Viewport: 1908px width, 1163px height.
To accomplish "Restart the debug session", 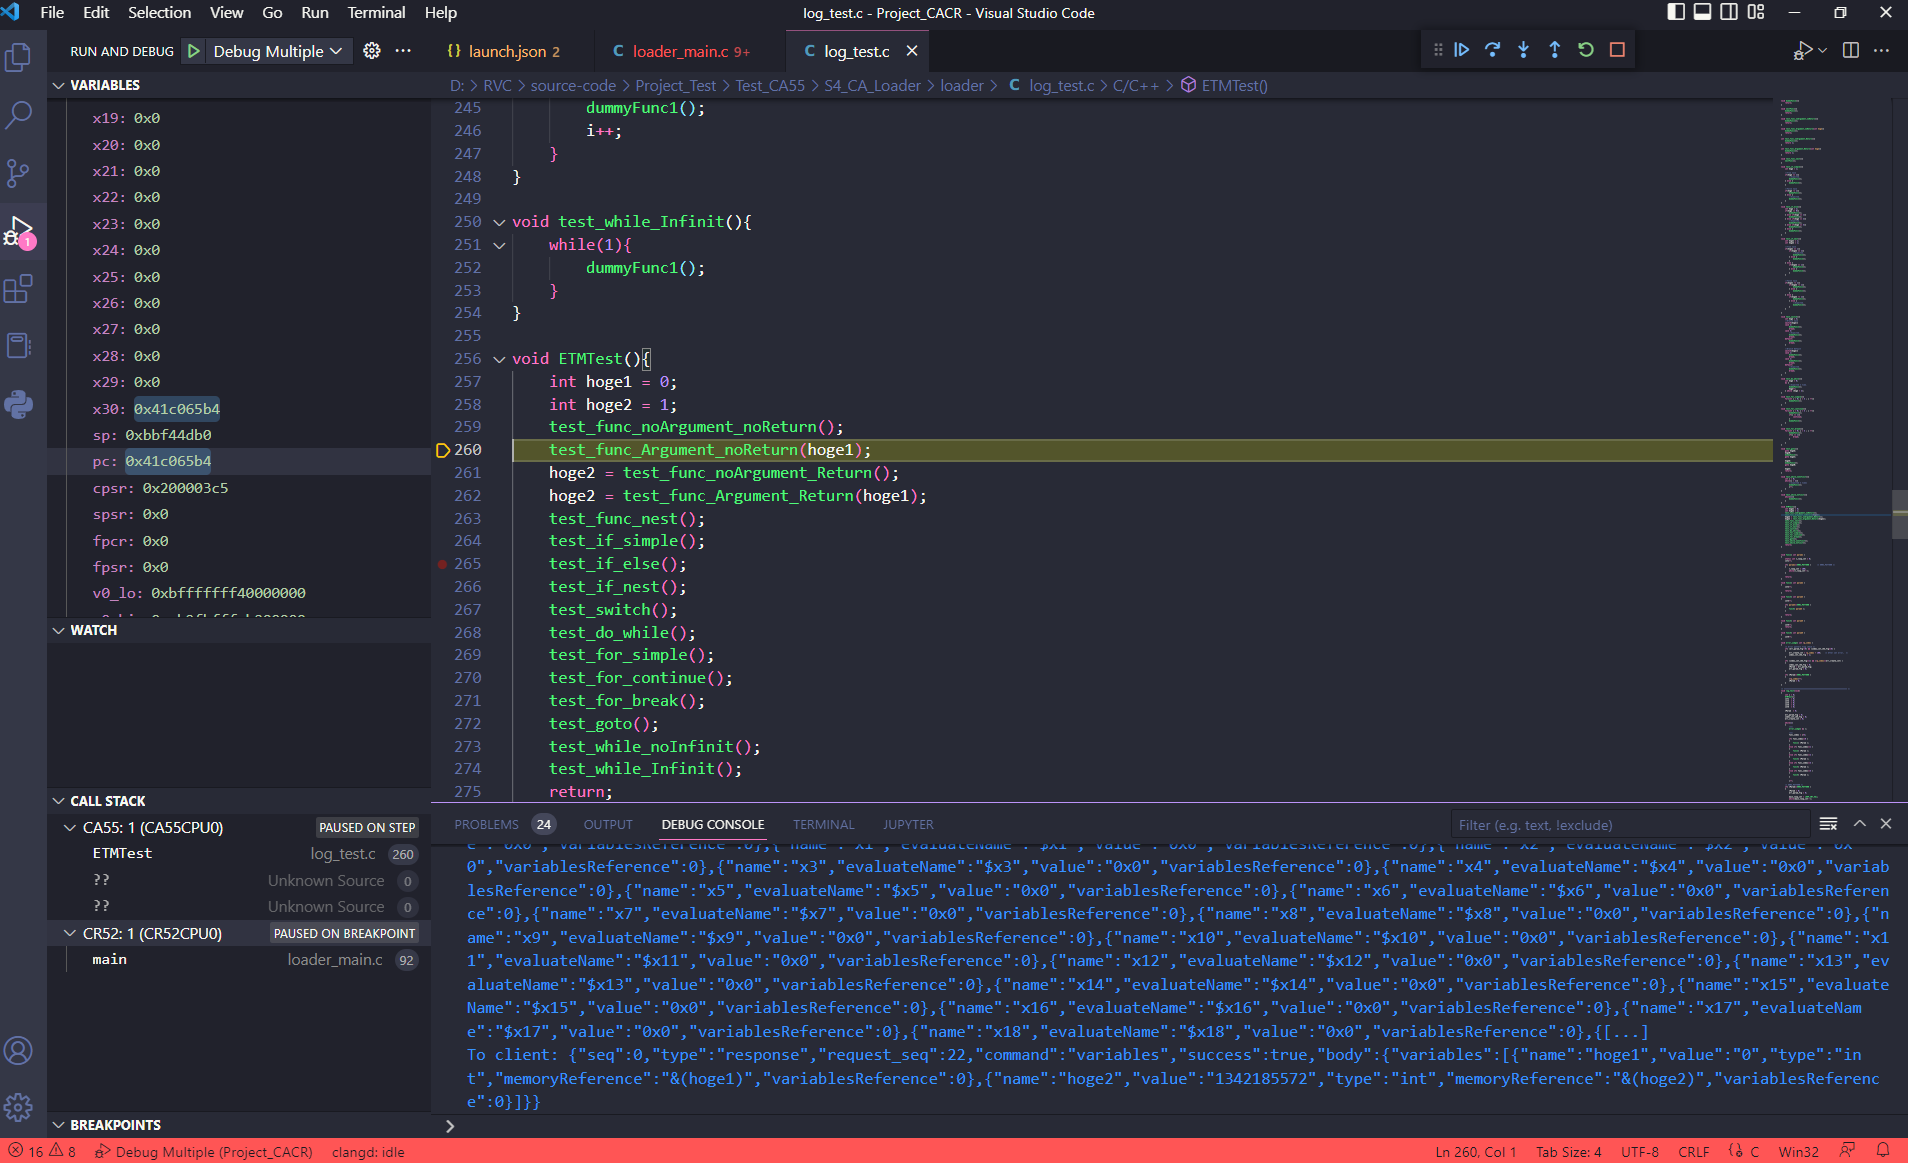I will [1585, 50].
